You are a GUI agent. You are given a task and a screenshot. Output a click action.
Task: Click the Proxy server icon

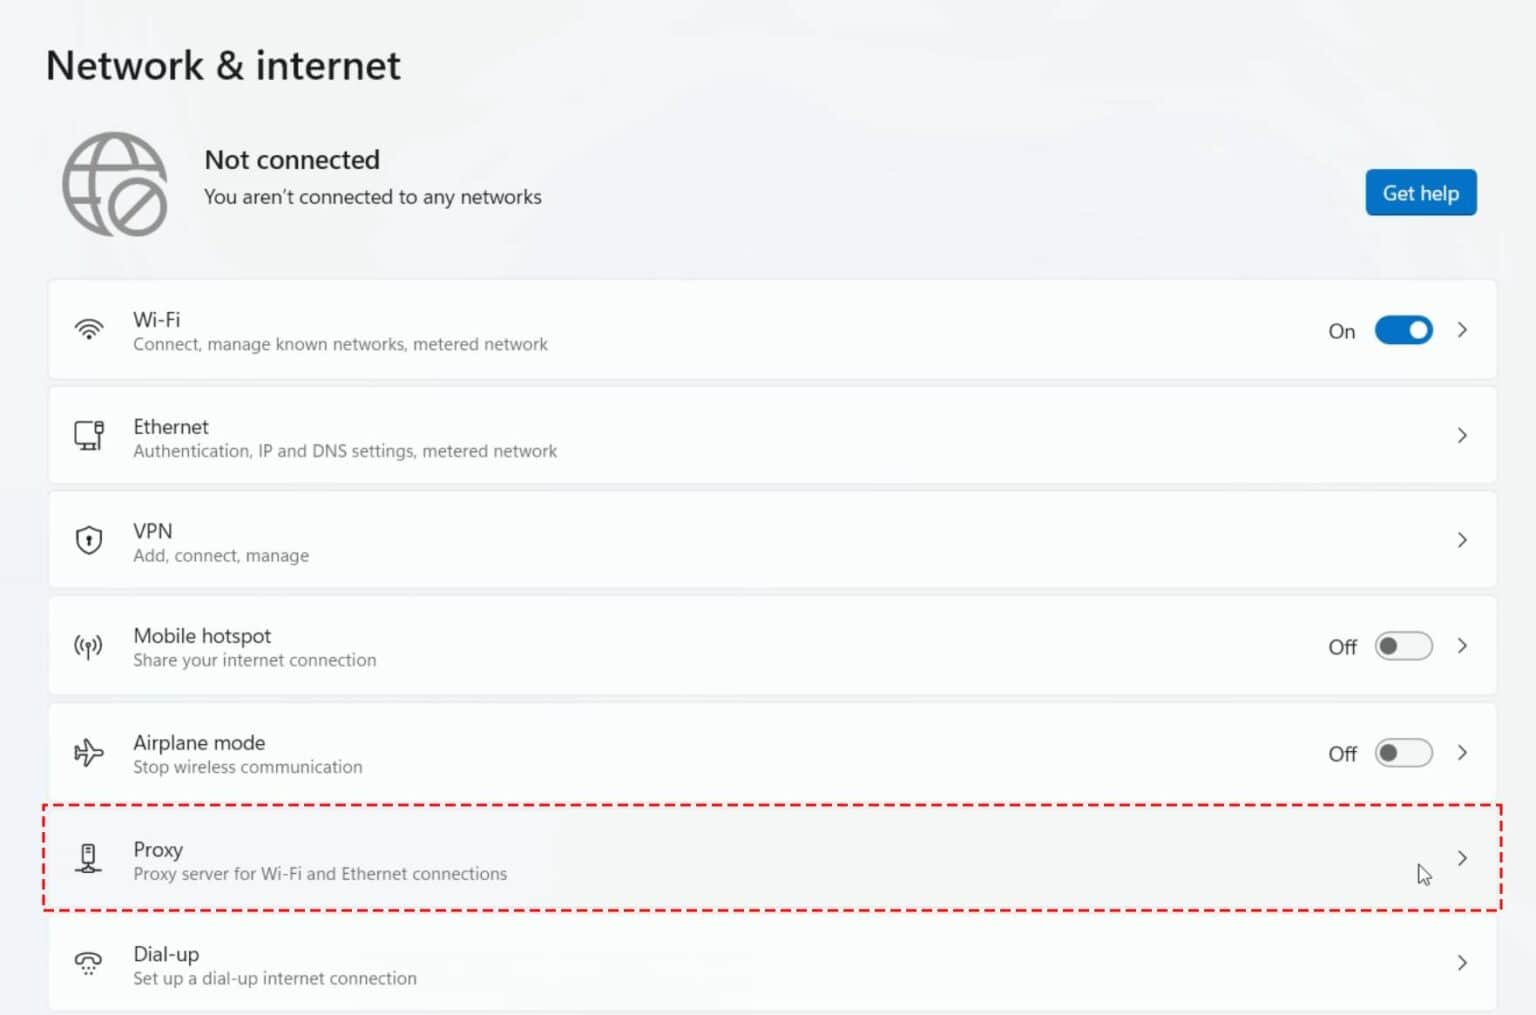[x=89, y=858]
